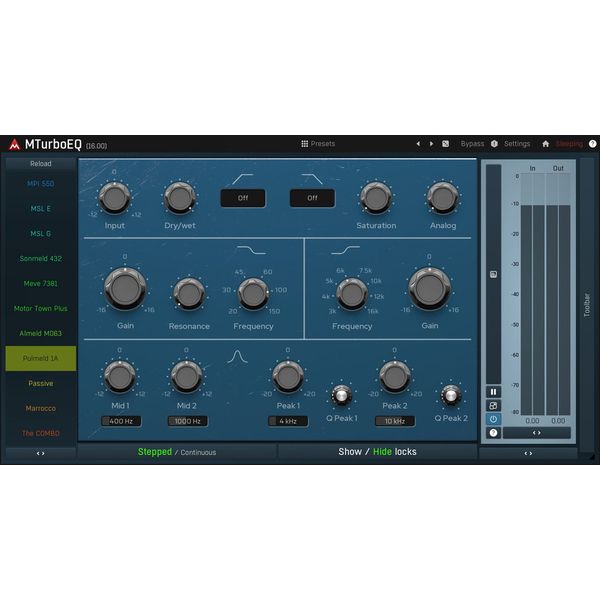
Task: Select the MSL G device
Action: [x=41, y=234]
